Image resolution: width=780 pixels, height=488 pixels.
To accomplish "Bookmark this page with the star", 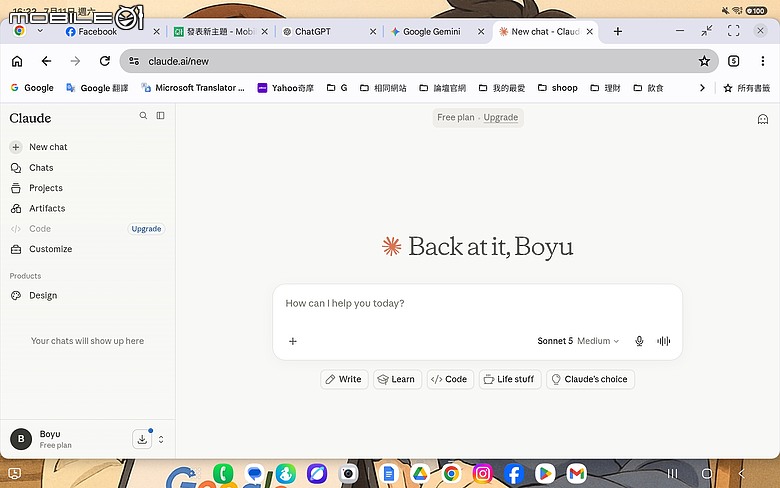I will [704, 61].
